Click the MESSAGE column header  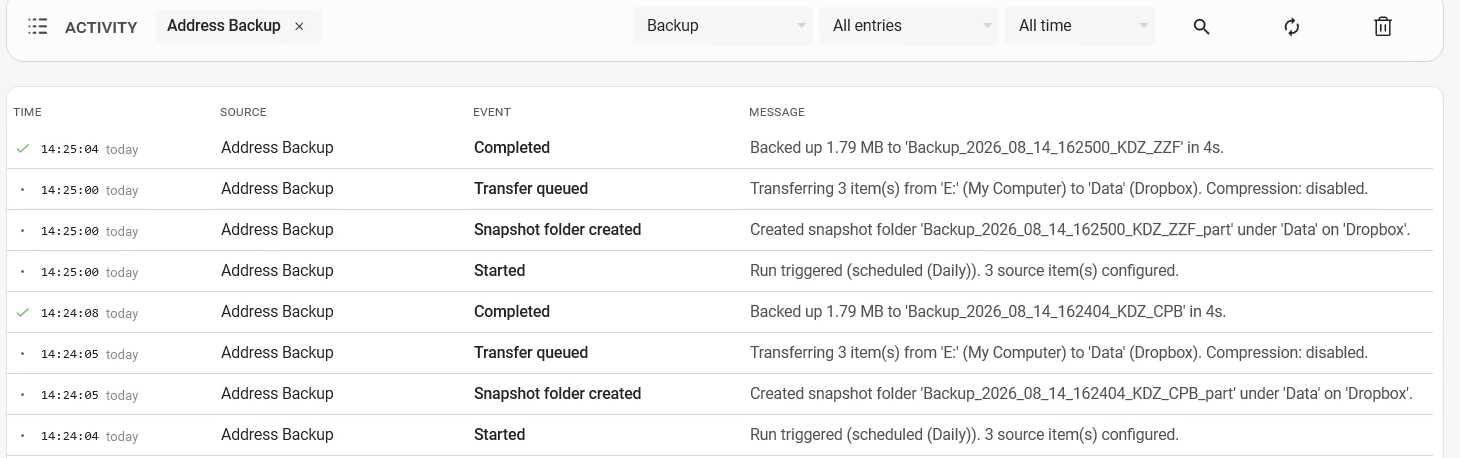point(777,112)
